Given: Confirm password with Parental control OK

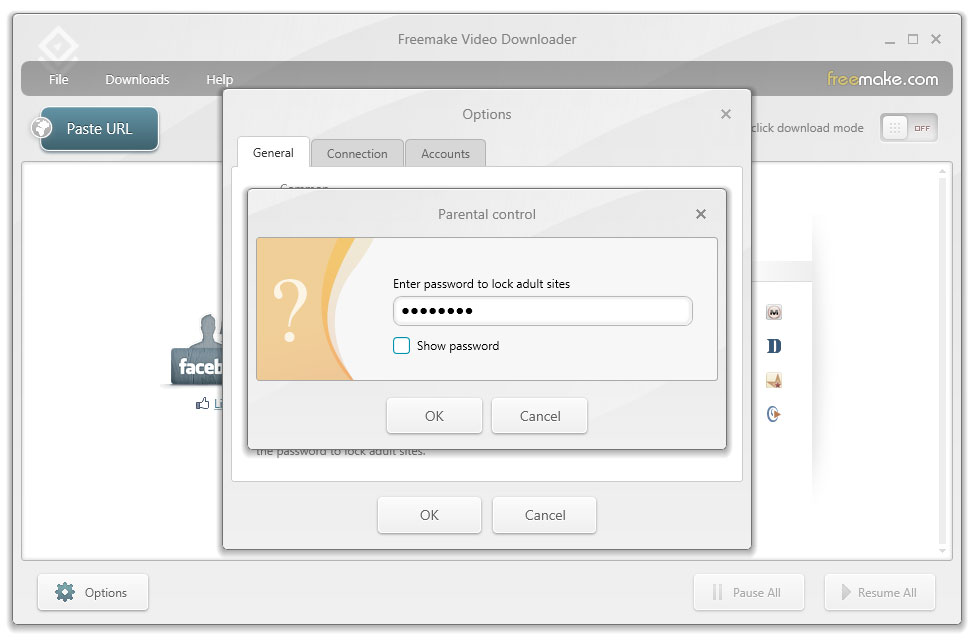Looking at the screenshot, I should coord(434,415).
